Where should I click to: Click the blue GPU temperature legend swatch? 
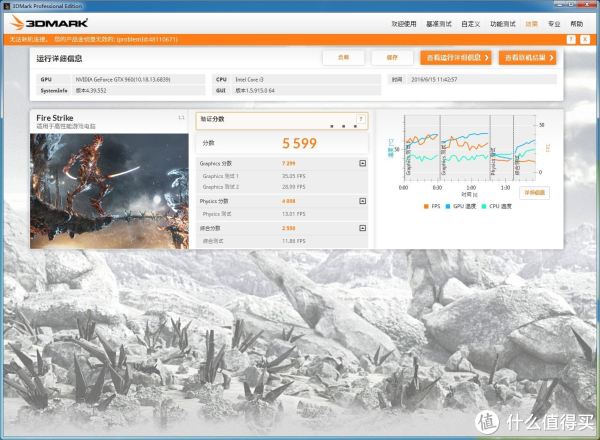tap(448, 206)
